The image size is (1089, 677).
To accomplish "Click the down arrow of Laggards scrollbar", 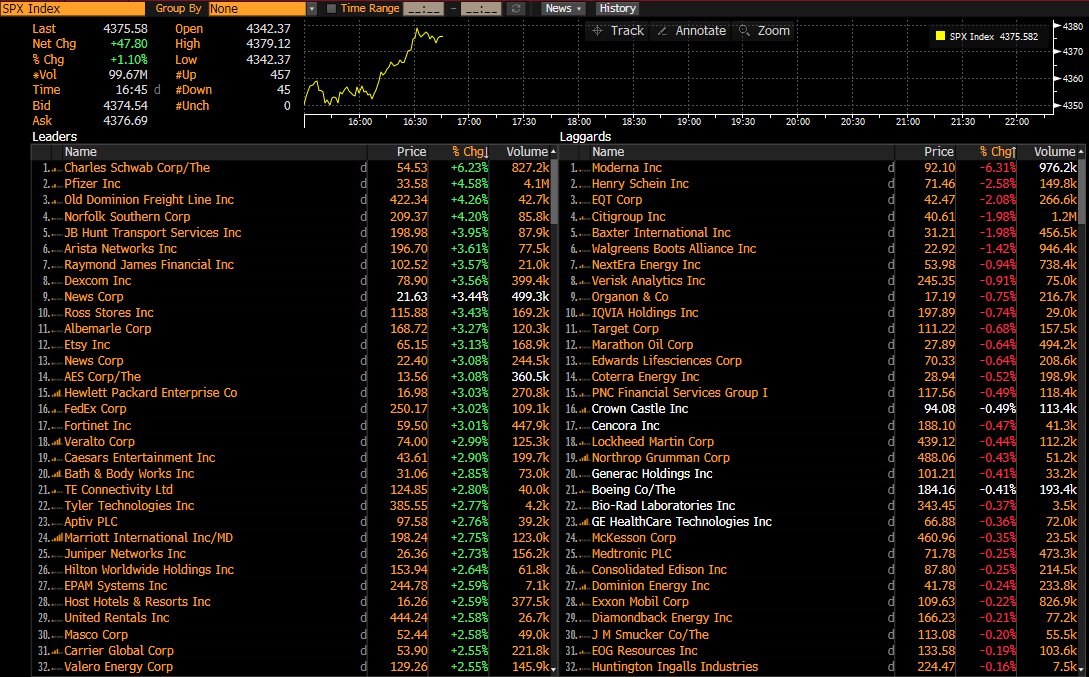I will [1081, 669].
